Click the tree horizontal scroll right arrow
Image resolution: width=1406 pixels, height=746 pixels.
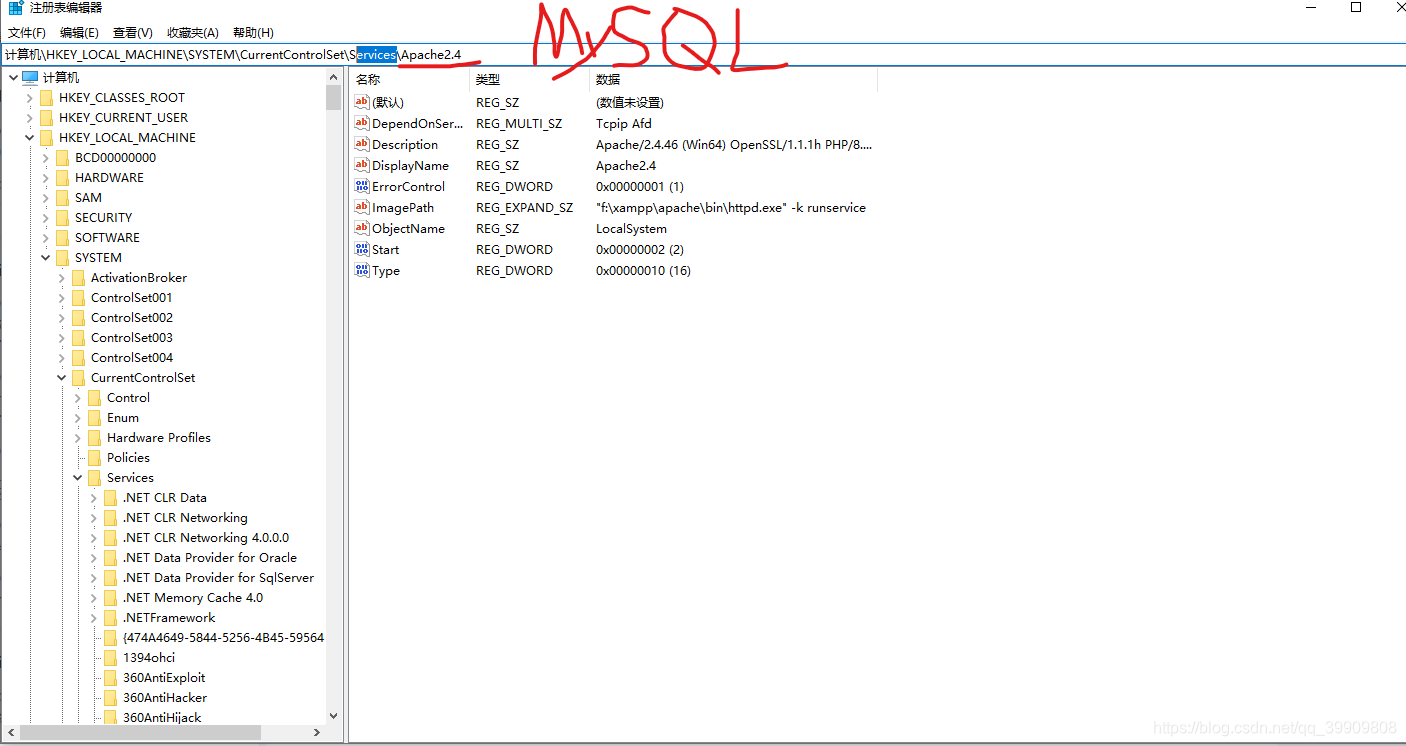(317, 733)
